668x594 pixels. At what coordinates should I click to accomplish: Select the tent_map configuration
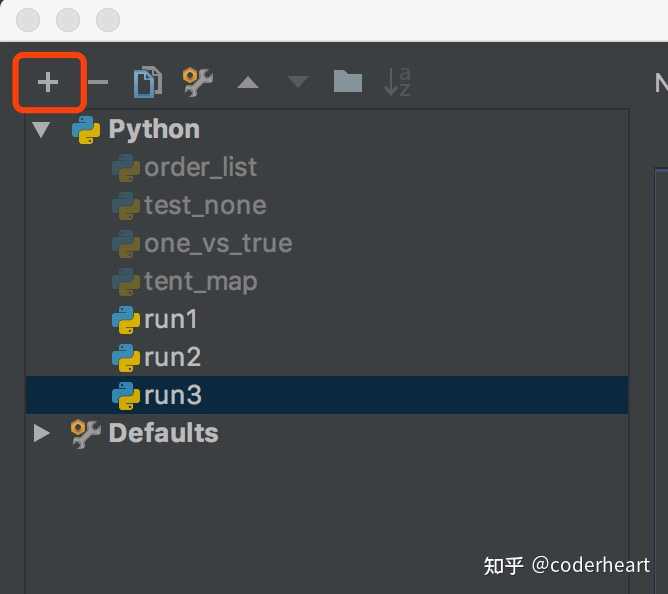pyautogui.click(x=200, y=281)
